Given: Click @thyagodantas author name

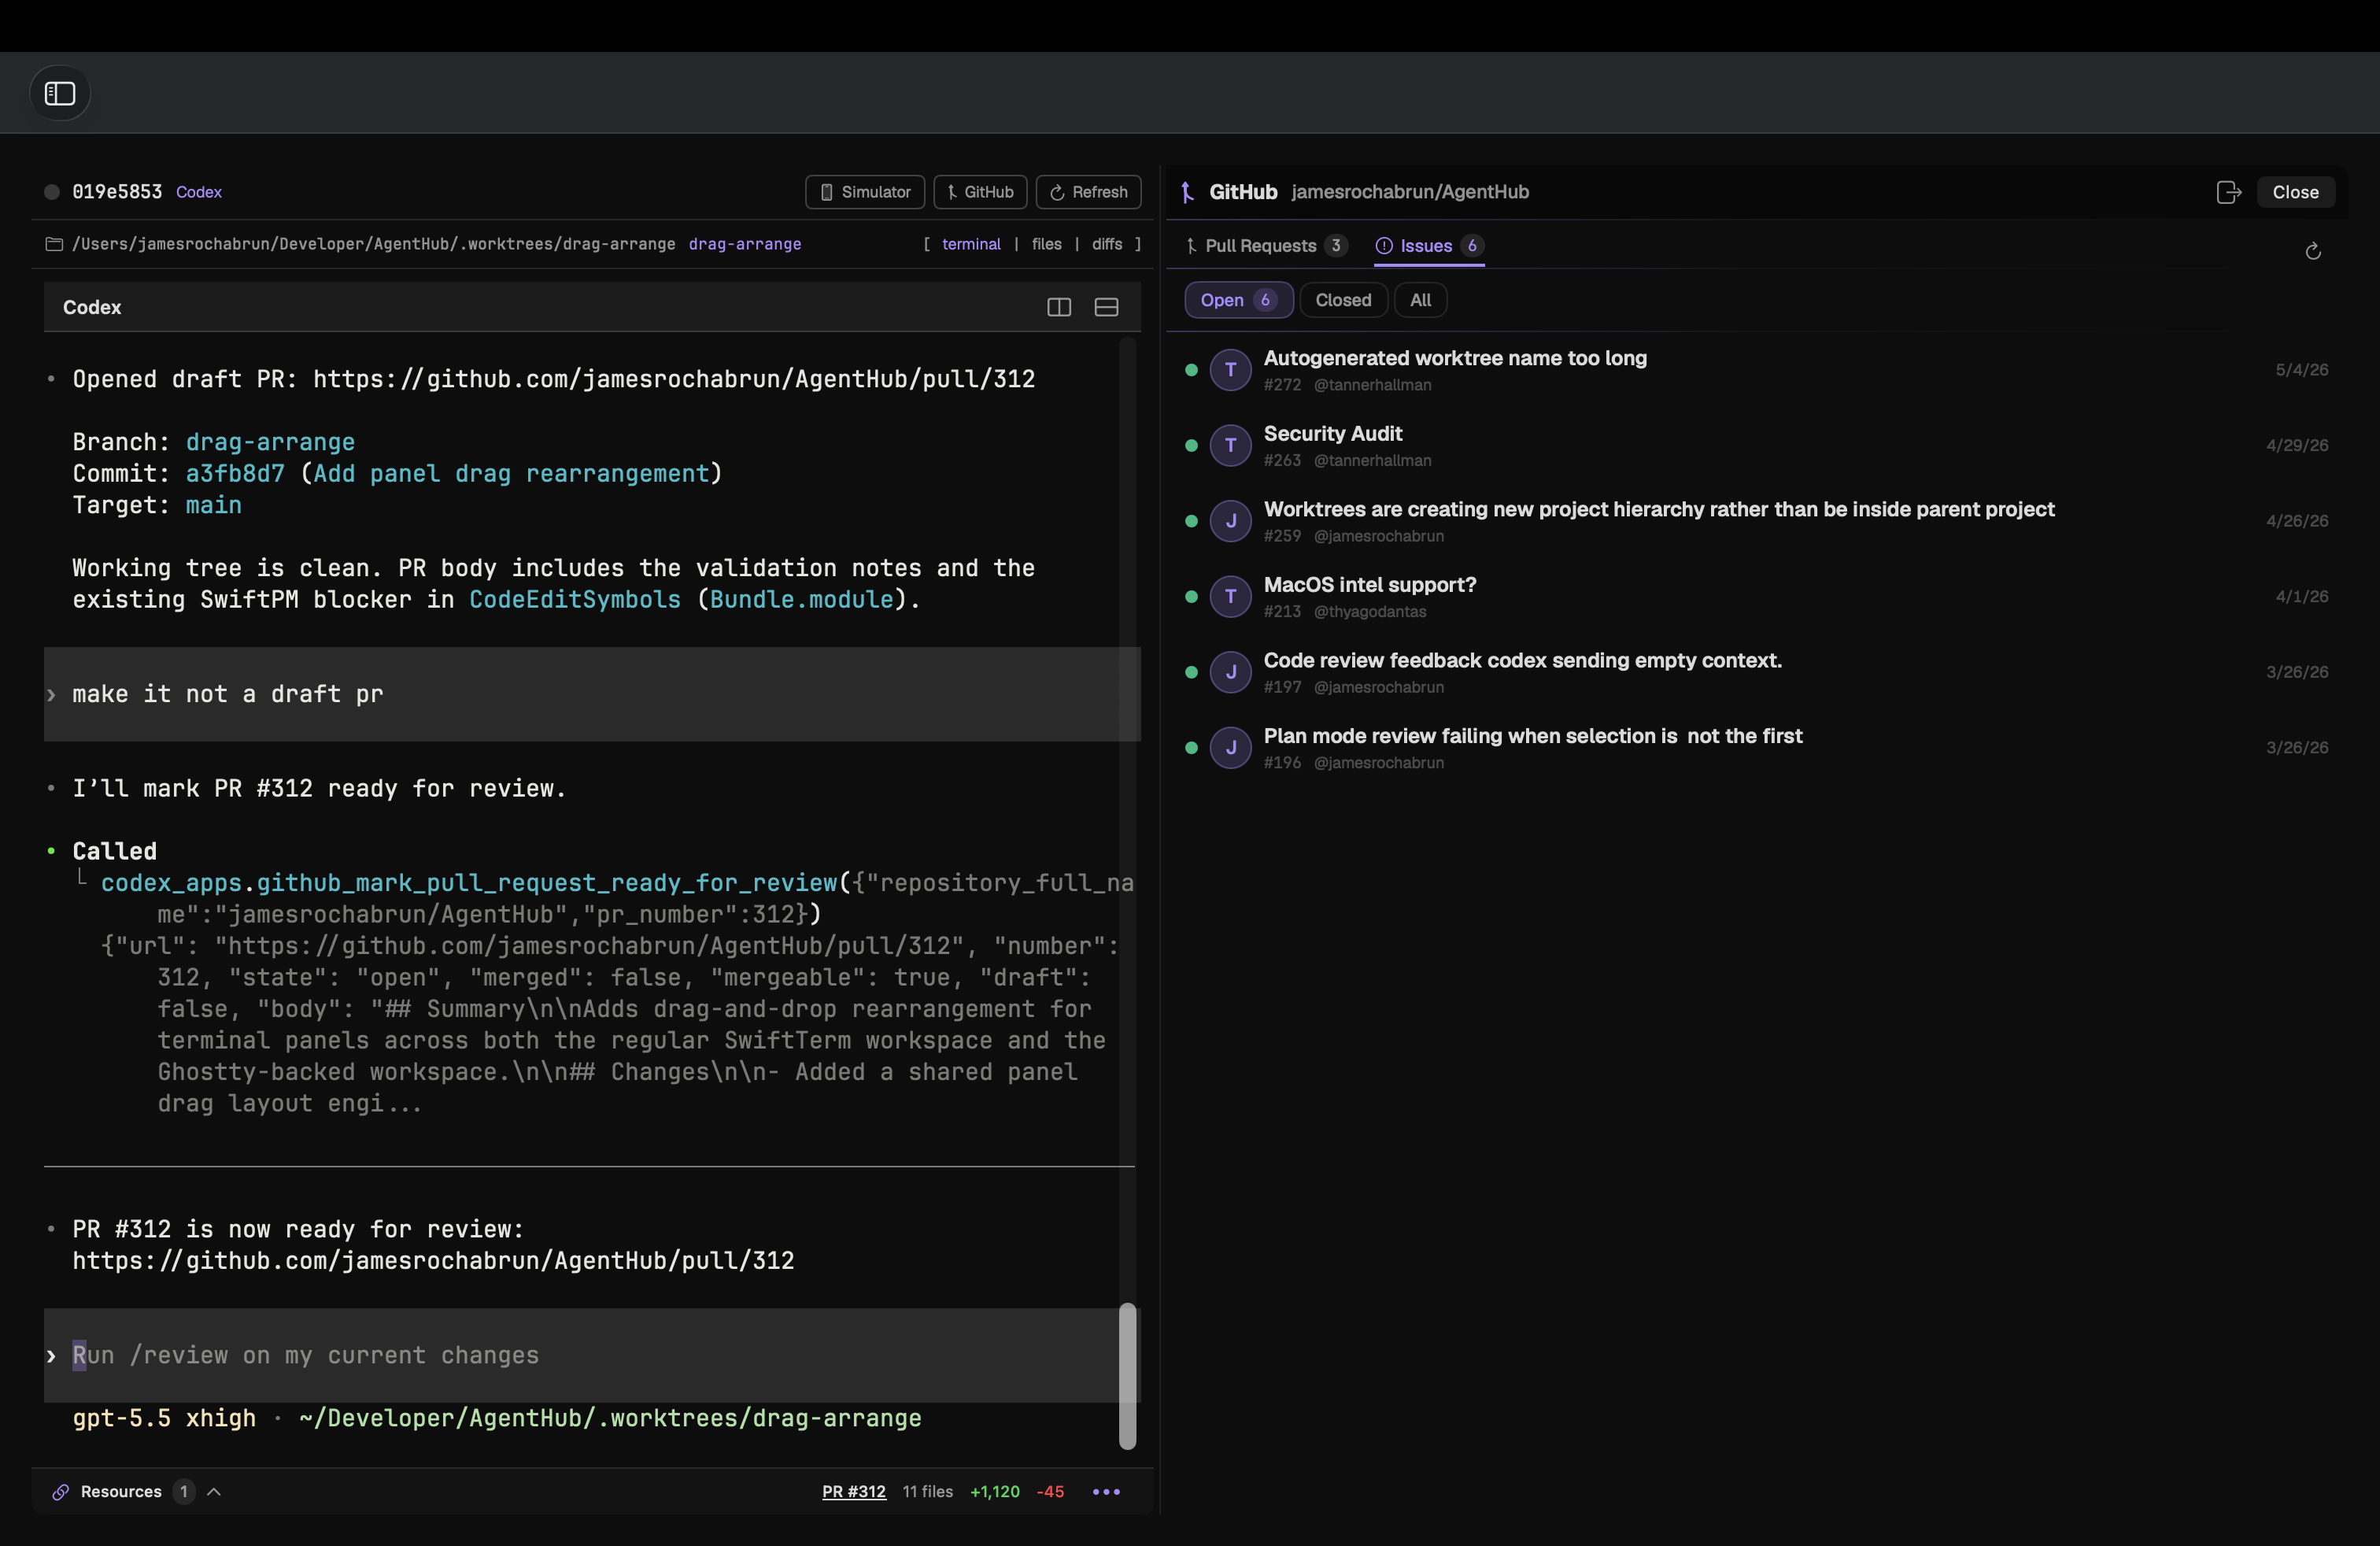Looking at the screenshot, I should (x=1369, y=611).
